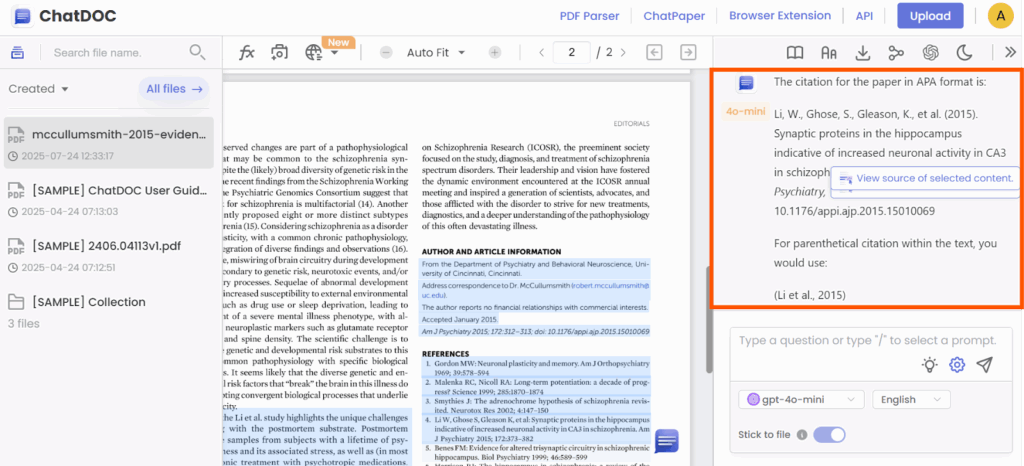Send the question with paper plane icon
The width and height of the screenshot is (1024, 466).
[x=984, y=365]
